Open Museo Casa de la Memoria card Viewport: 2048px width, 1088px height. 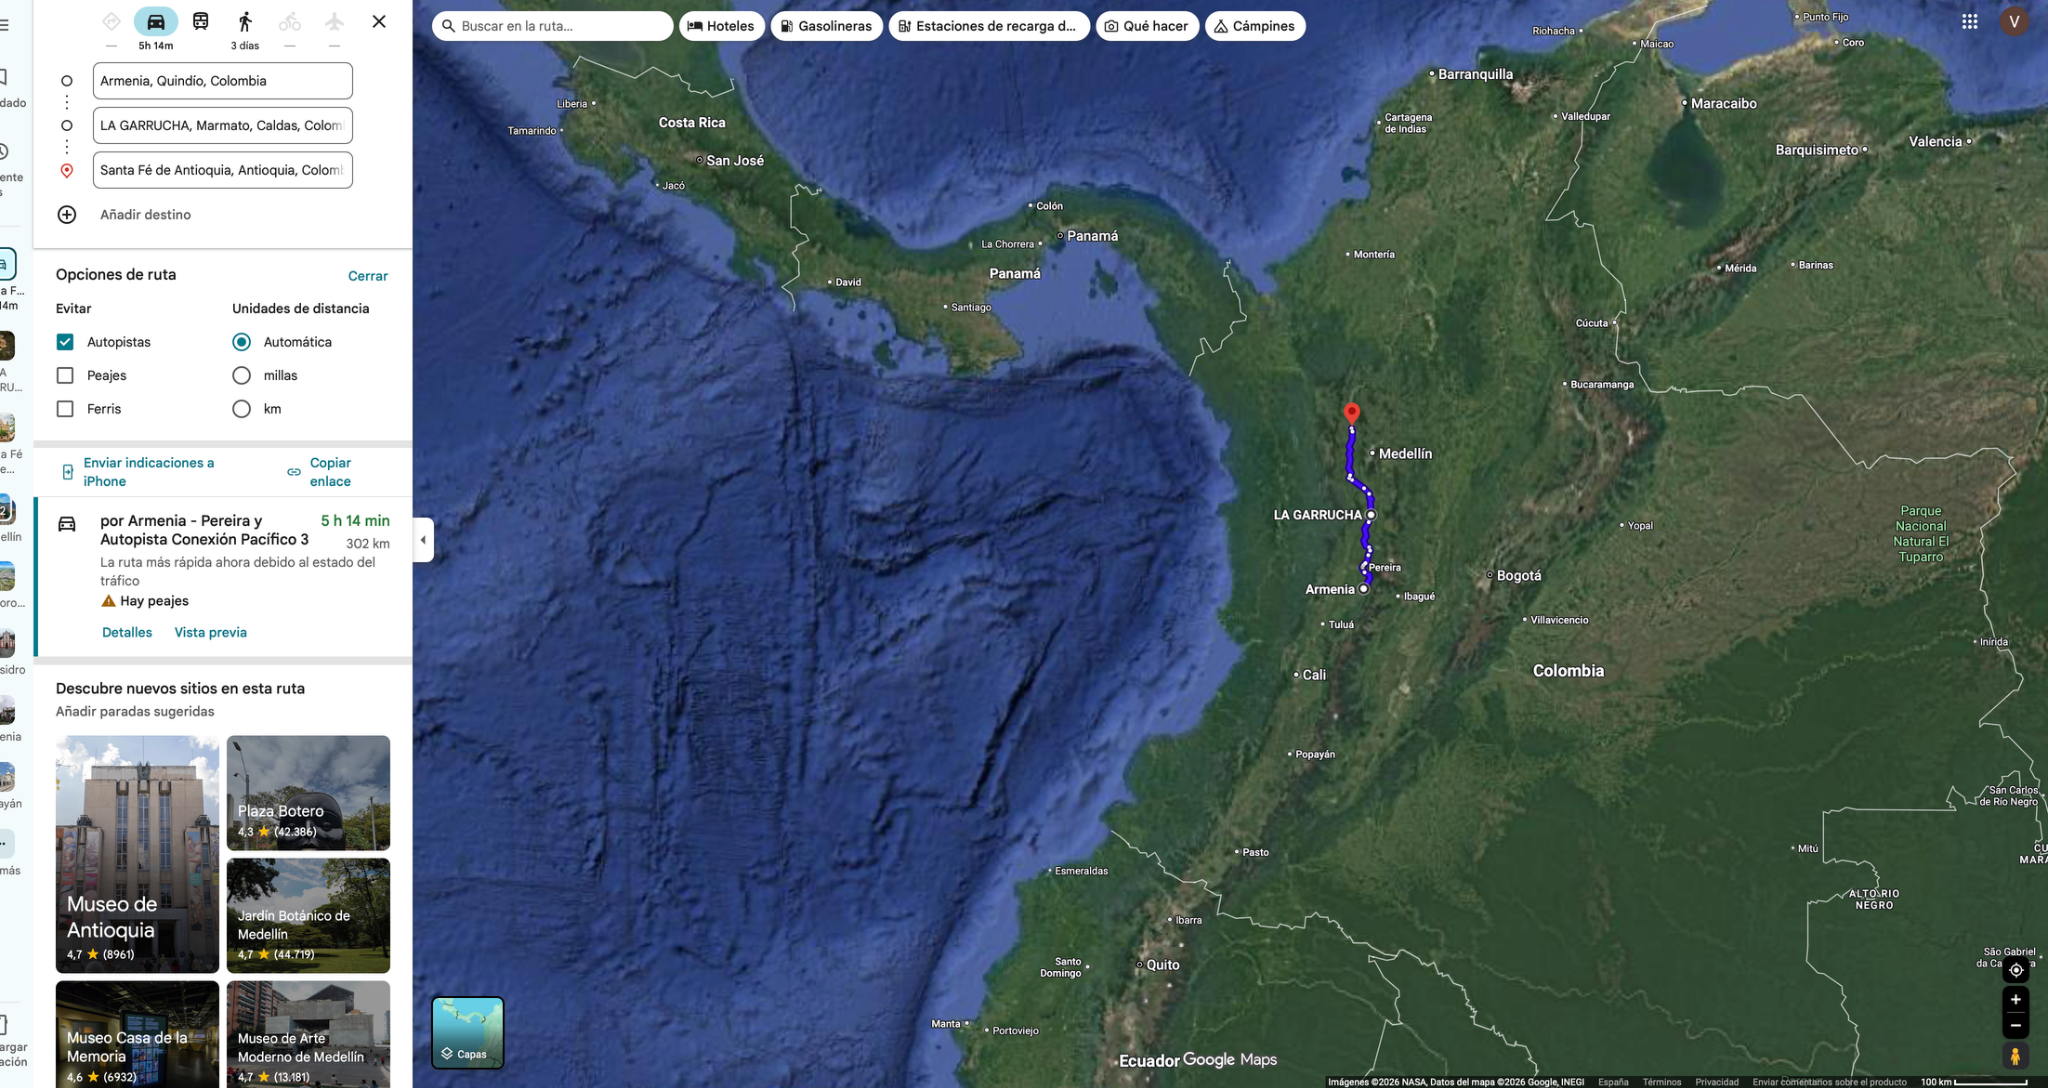click(x=137, y=1034)
